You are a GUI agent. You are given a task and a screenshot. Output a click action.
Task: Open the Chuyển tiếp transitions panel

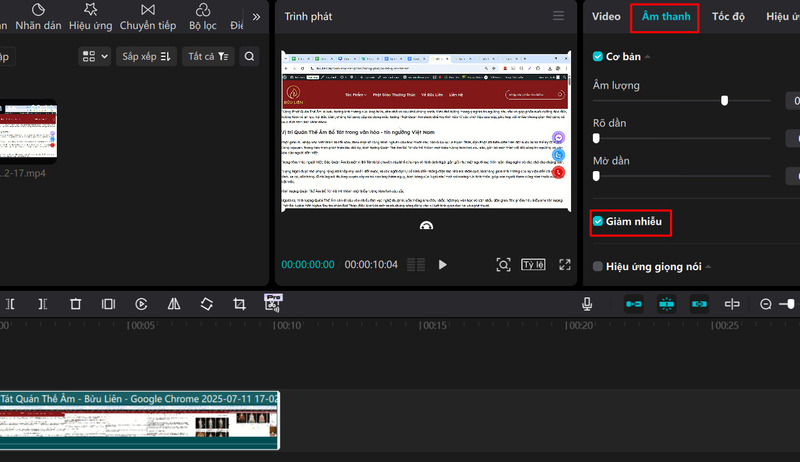coord(147,16)
